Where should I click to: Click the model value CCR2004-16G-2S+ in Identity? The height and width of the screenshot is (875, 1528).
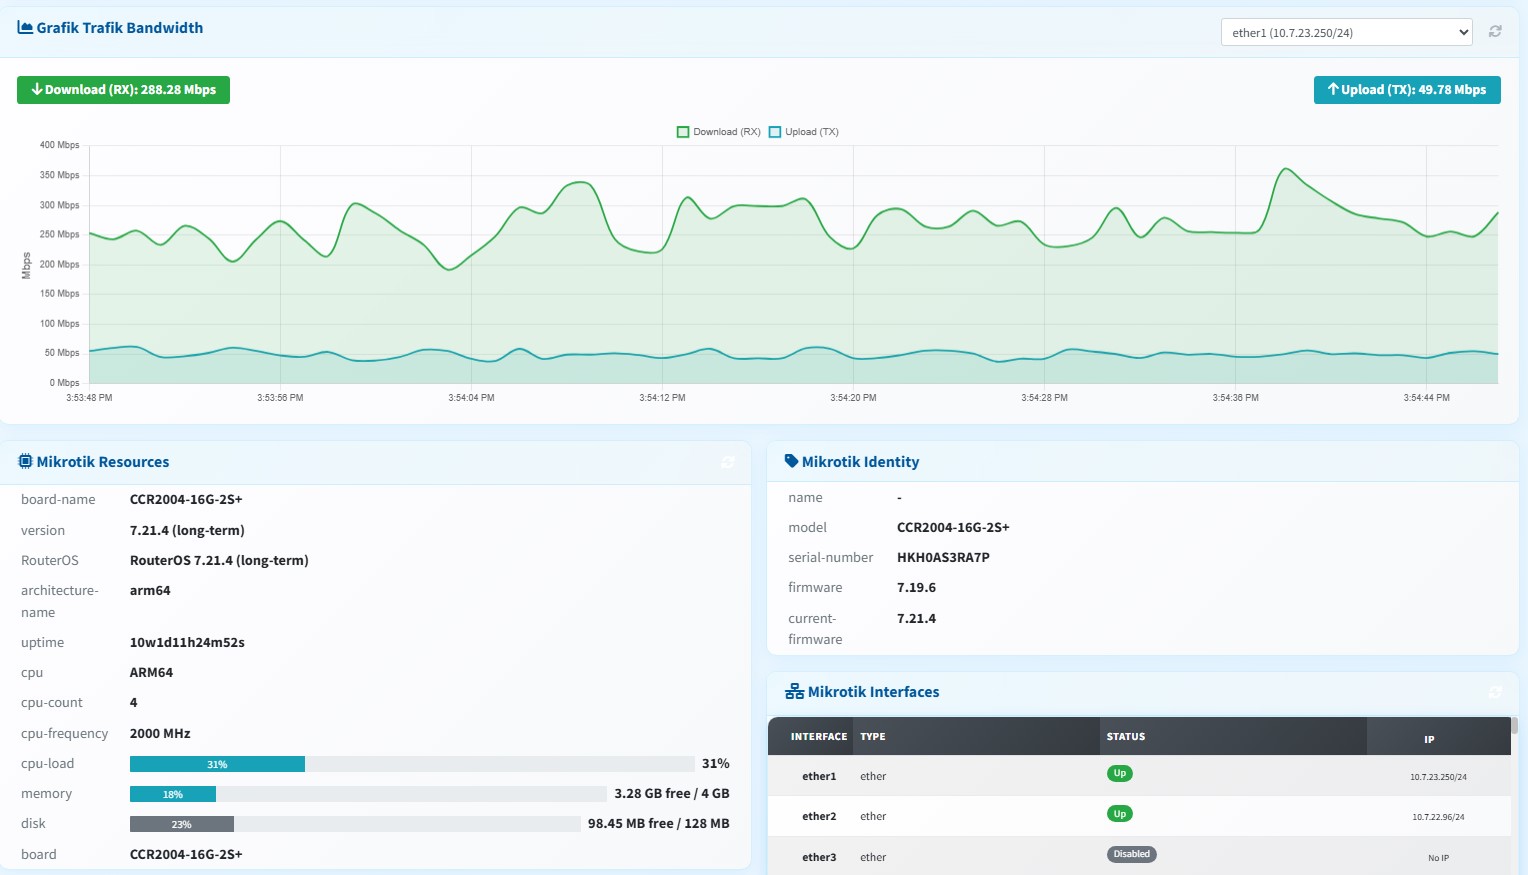[953, 528]
